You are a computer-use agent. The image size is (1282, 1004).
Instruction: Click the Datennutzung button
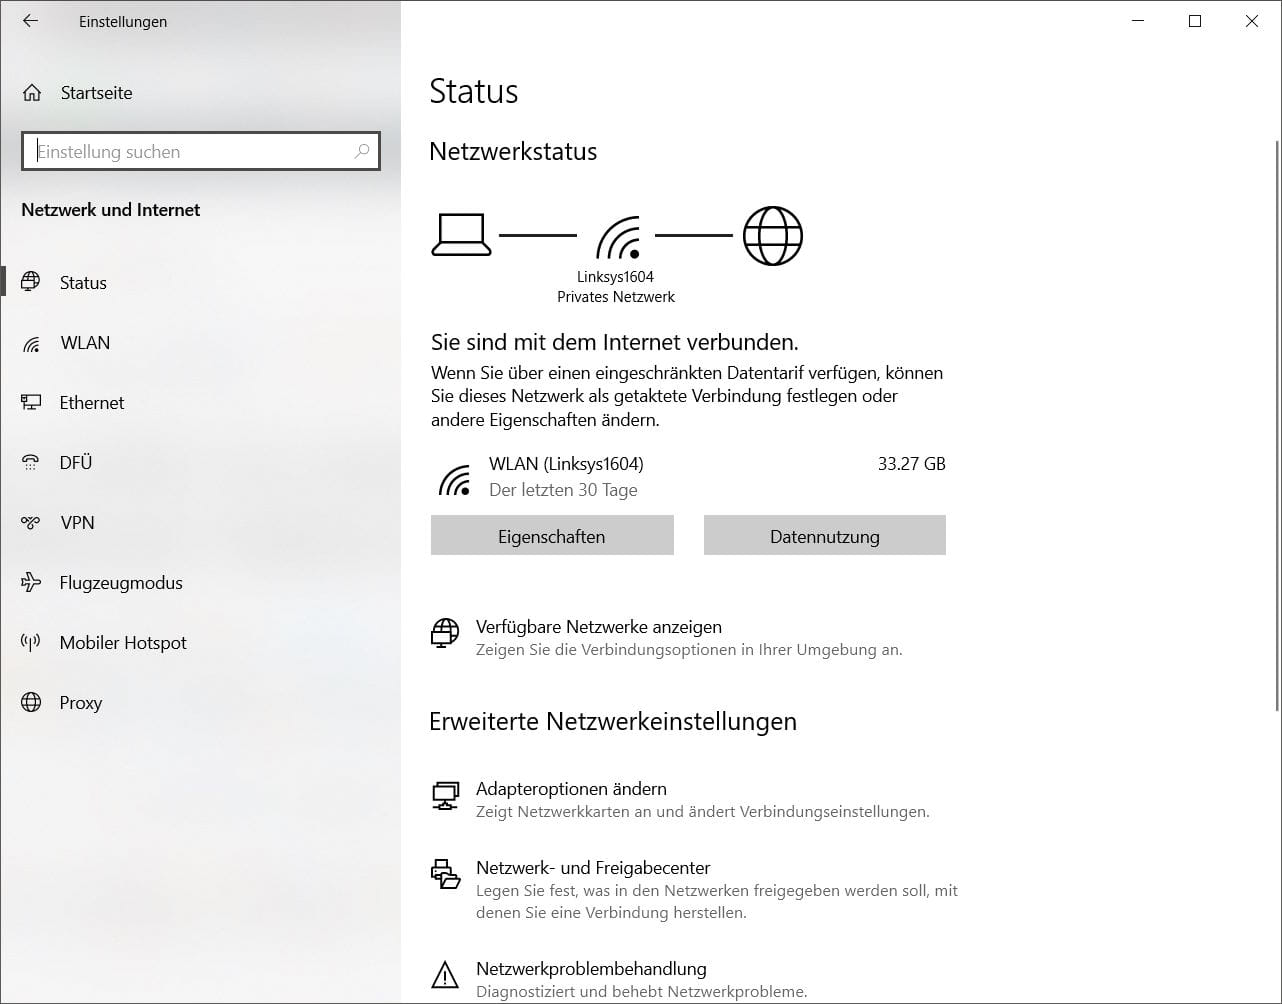tap(825, 535)
